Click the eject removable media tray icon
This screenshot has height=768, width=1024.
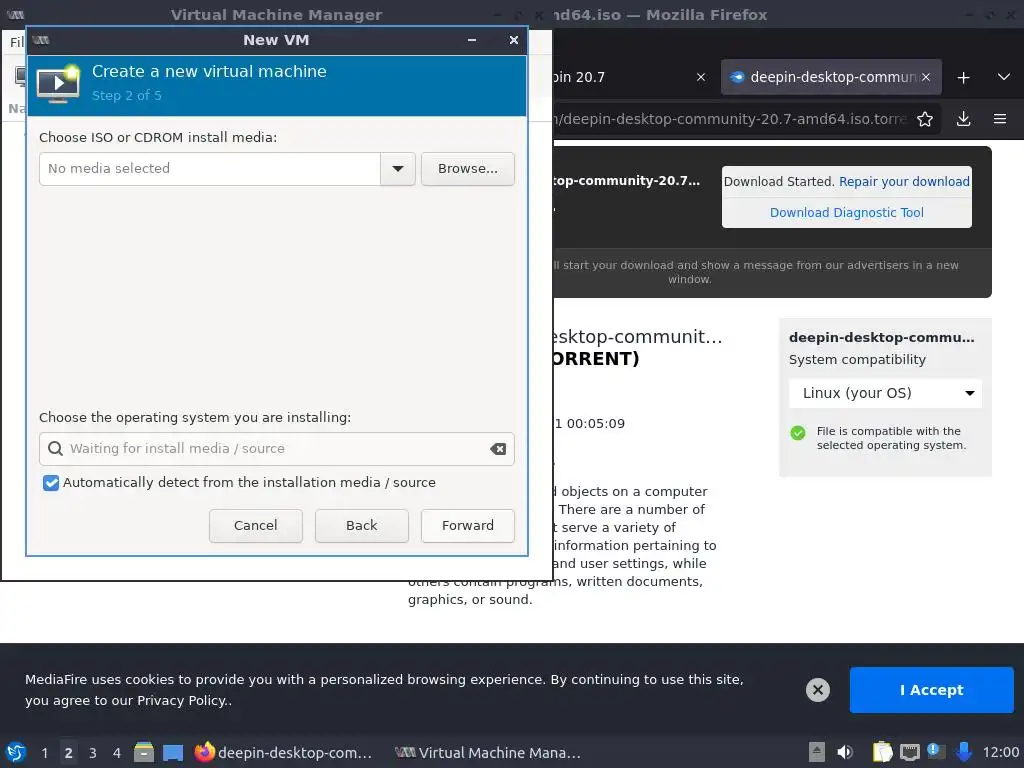coord(816,752)
